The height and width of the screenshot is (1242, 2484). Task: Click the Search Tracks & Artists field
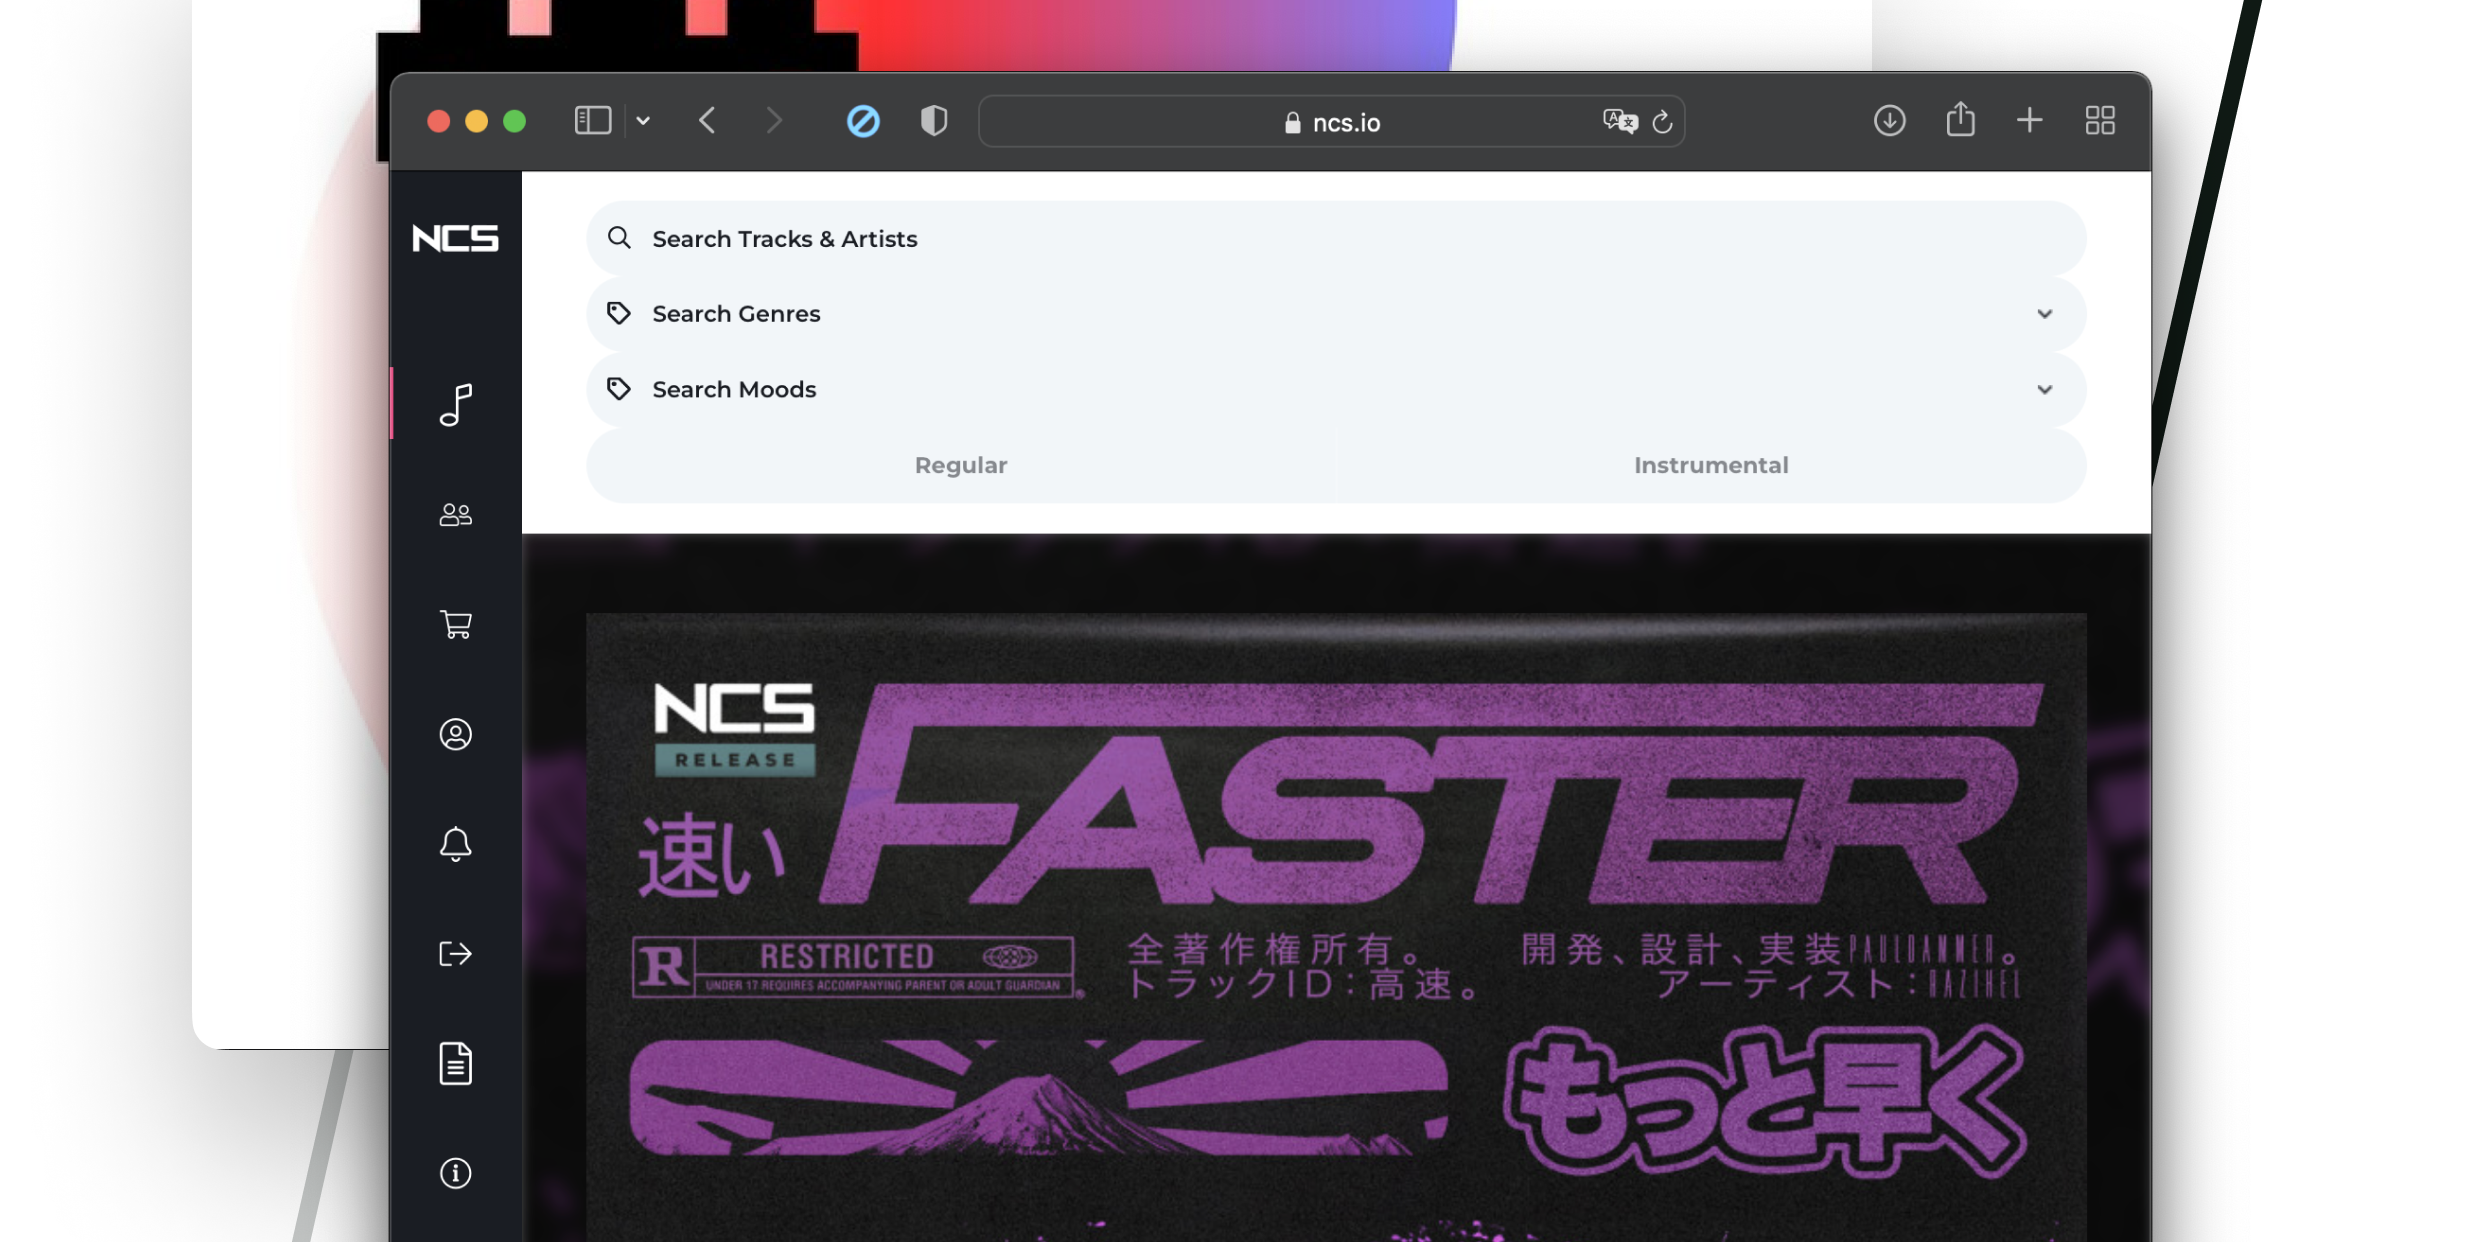(1335, 239)
